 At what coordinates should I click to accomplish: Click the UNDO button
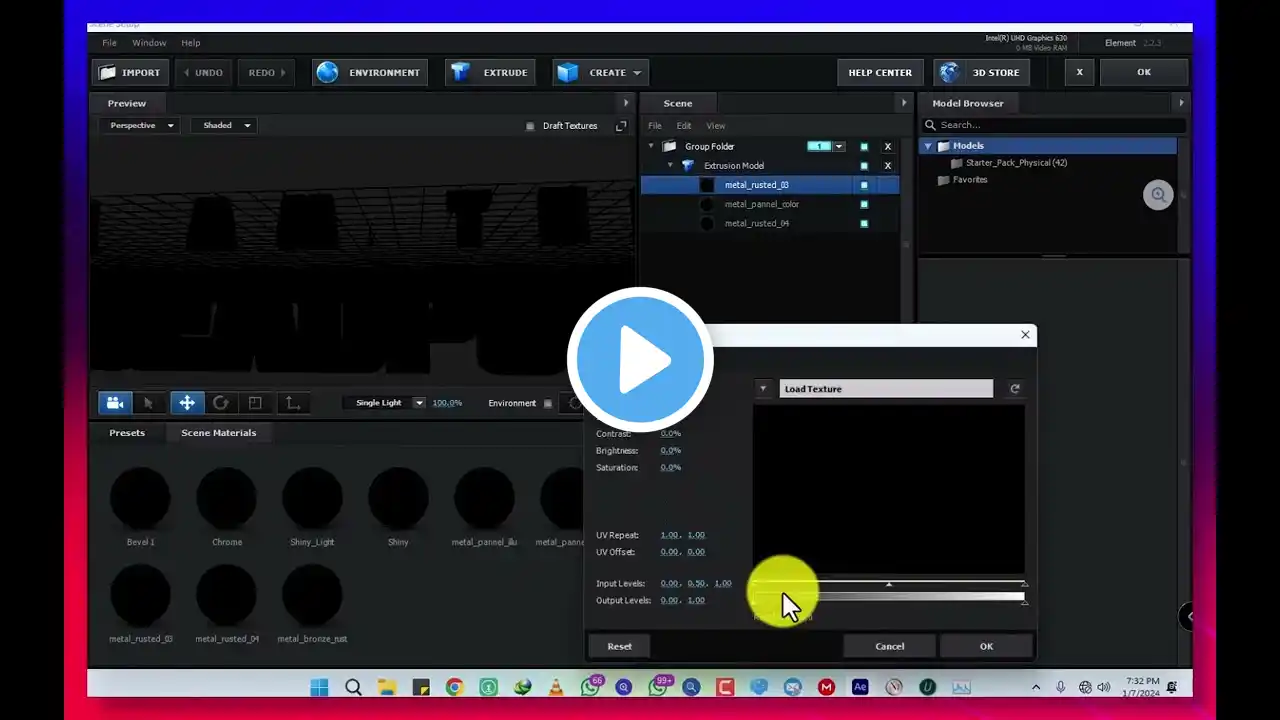(x=203, y=73)
